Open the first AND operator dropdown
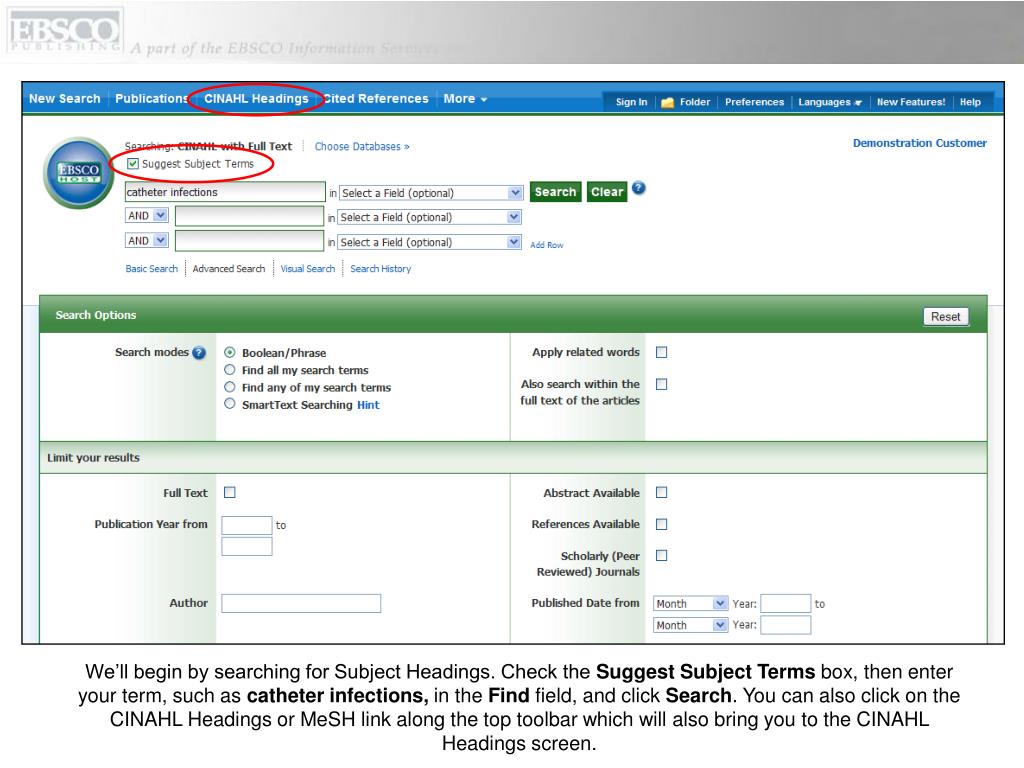The height and width of the screenshot is (768, 1024). (147, 215)
